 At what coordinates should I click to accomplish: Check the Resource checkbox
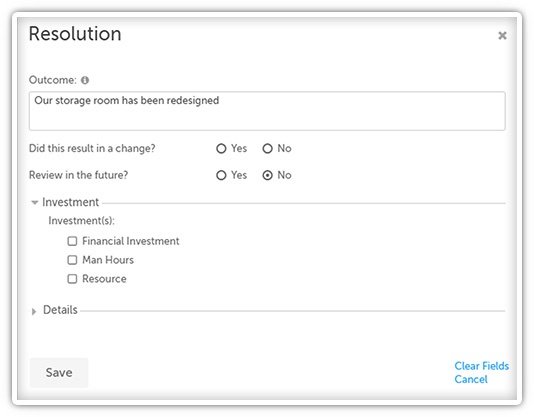click(72, 279)
